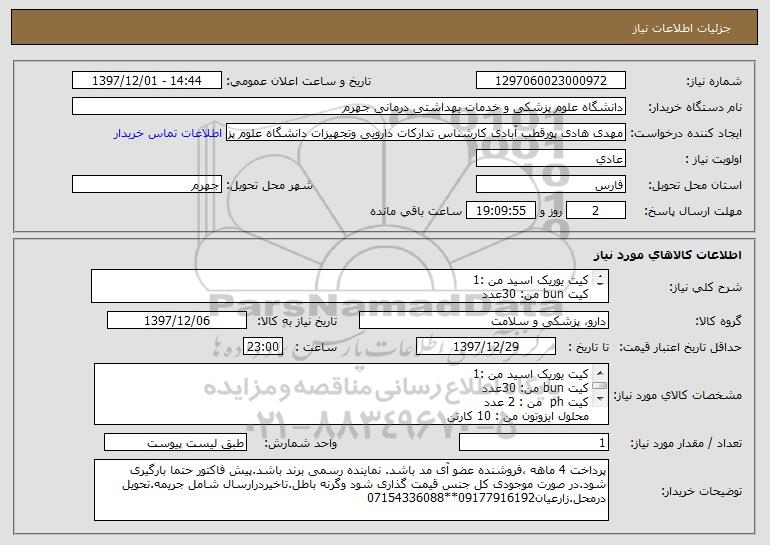
Task: Click the label مهلت ارسال پاسخ
Action: pyautogui.click(x=693, y=211)
